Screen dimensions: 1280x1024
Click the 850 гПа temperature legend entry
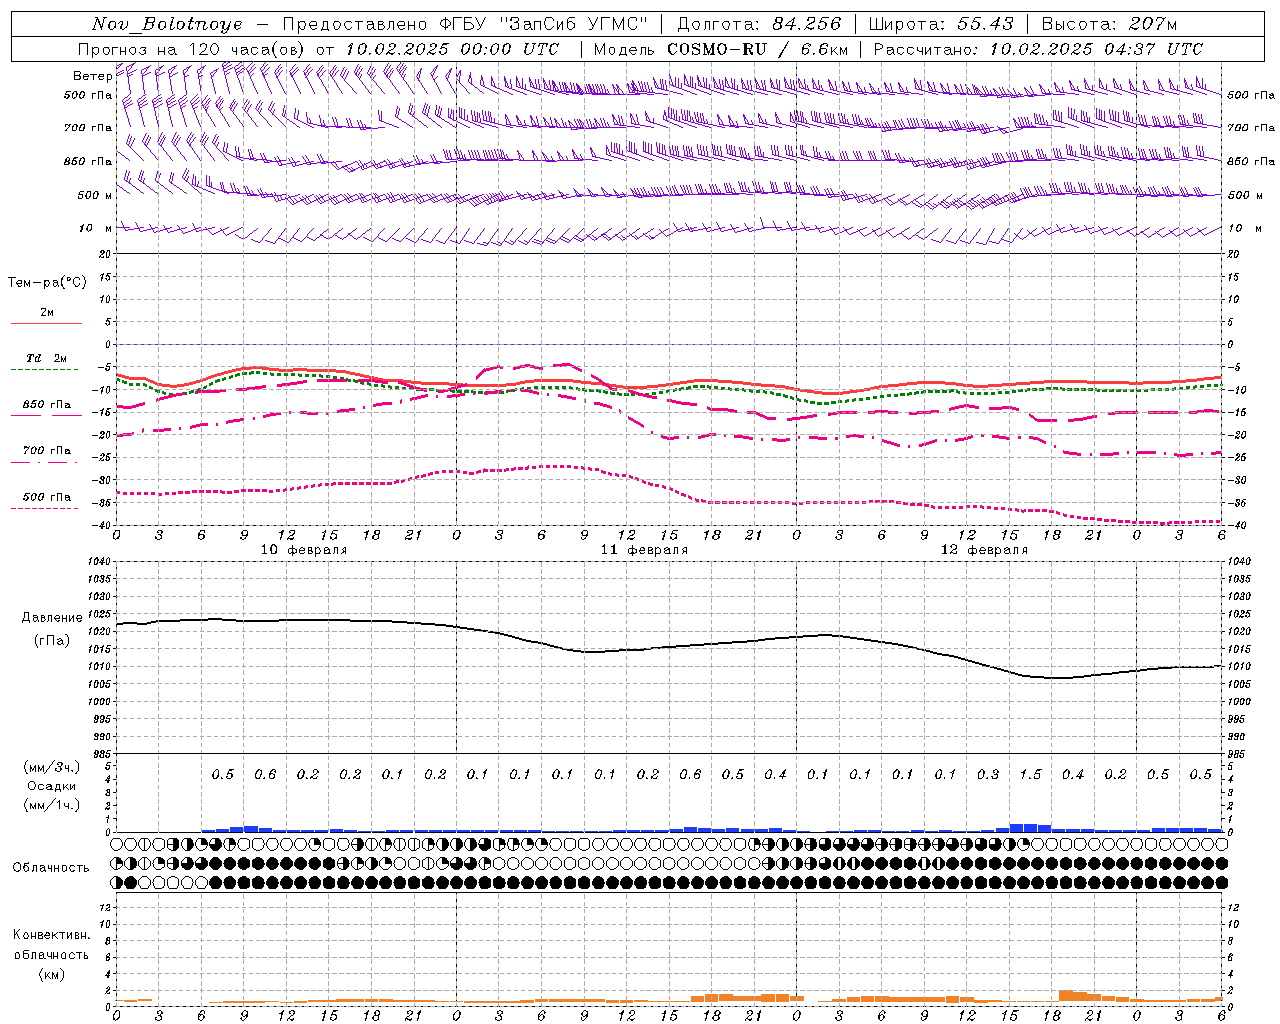(x=47, y=405)
